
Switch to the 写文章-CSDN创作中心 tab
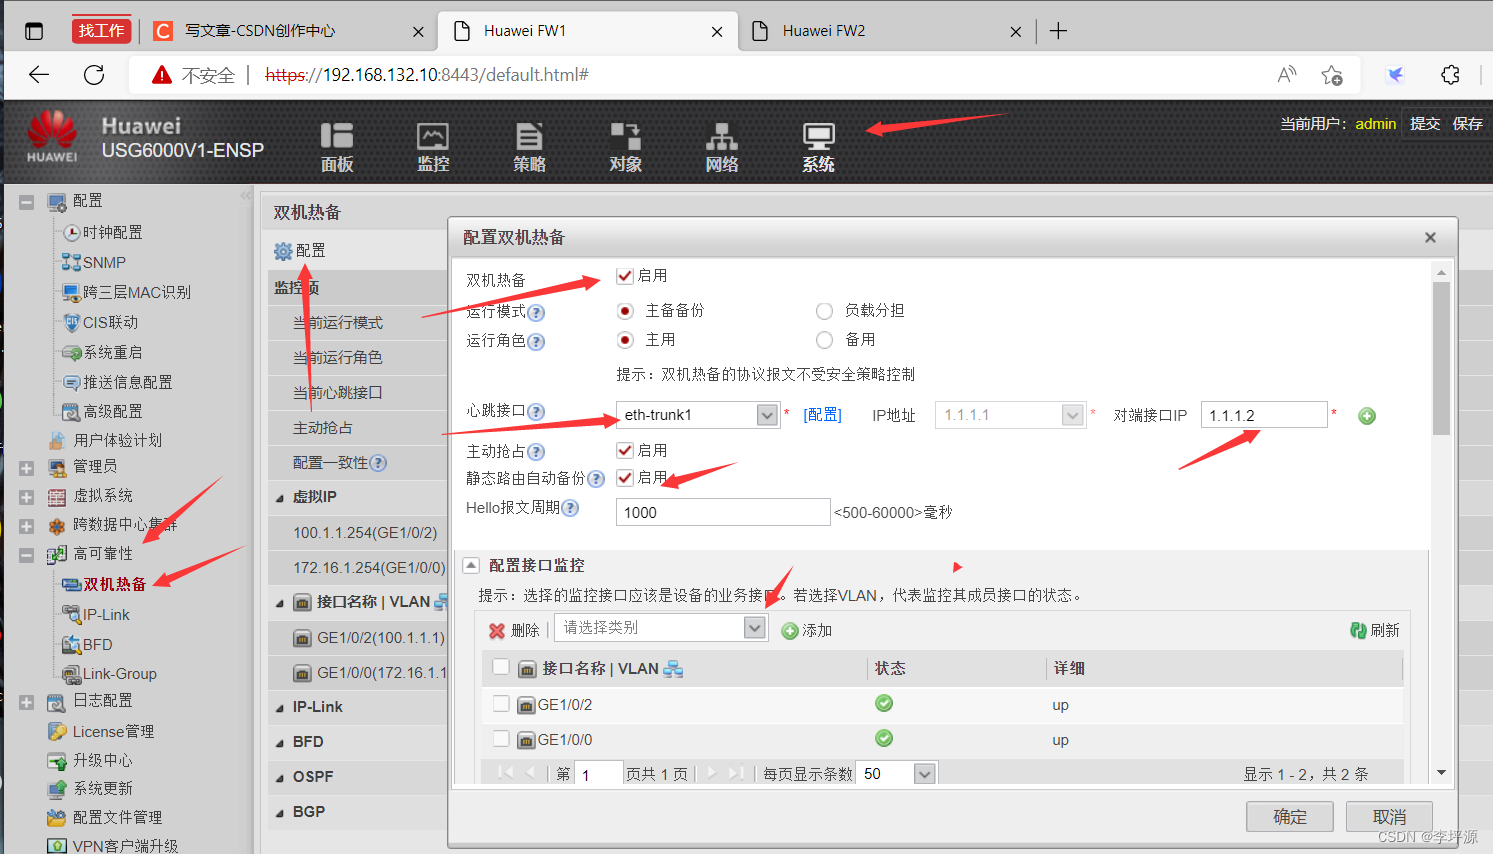pyautogui.click(x=288, y=31)
